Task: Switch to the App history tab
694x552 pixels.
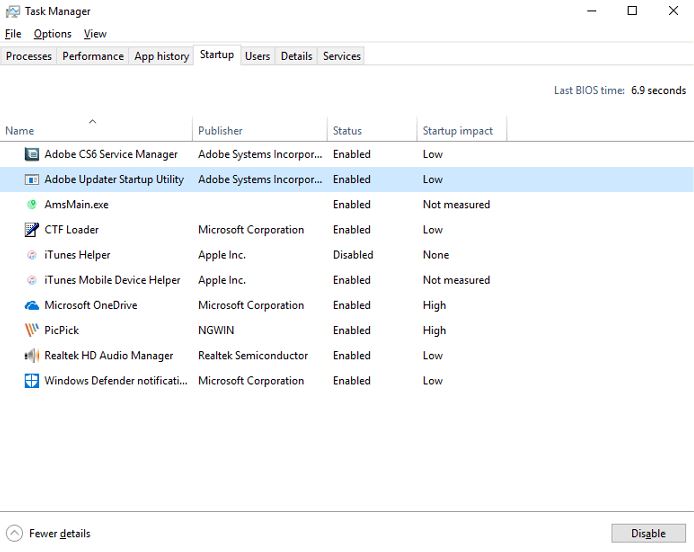Action: [162, 56]
